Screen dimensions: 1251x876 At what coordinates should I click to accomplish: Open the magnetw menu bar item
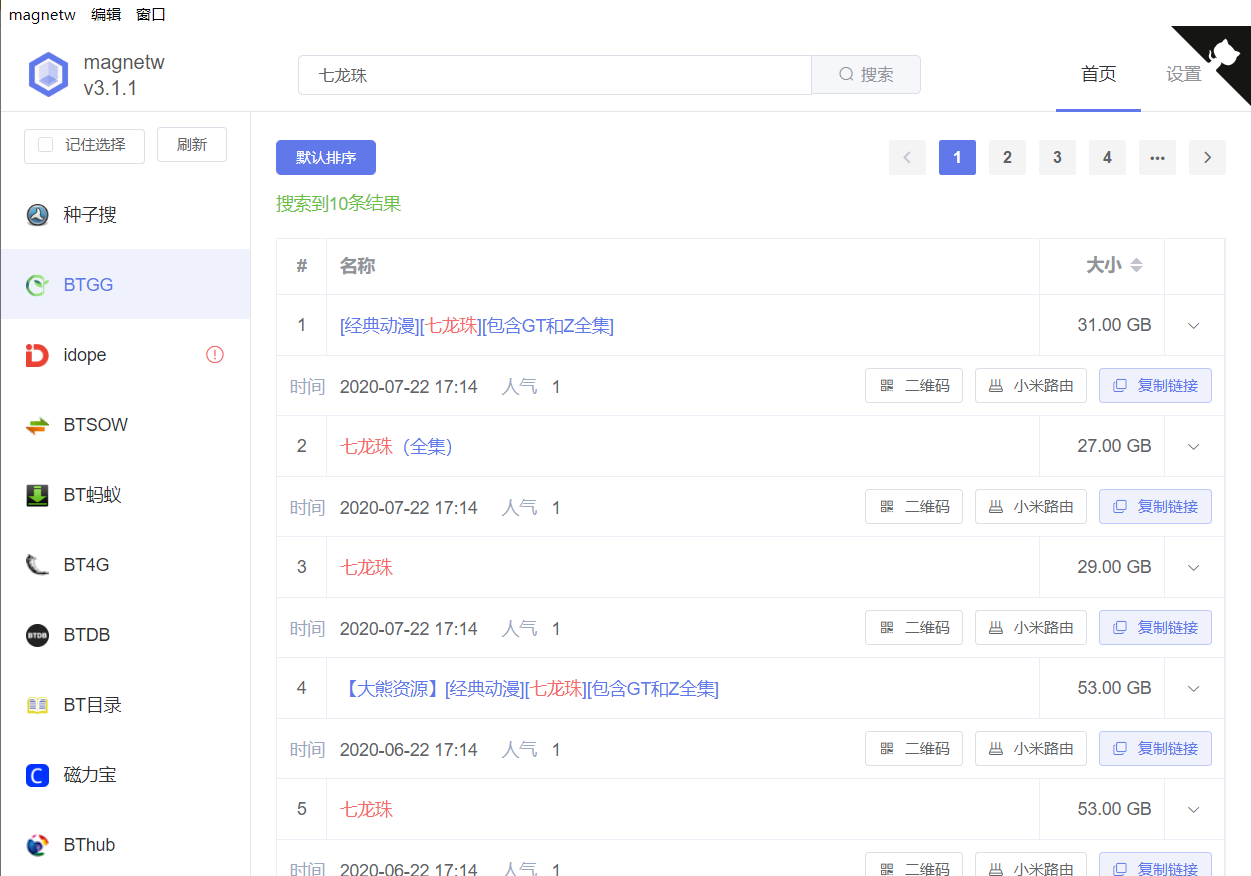(42, 14)
